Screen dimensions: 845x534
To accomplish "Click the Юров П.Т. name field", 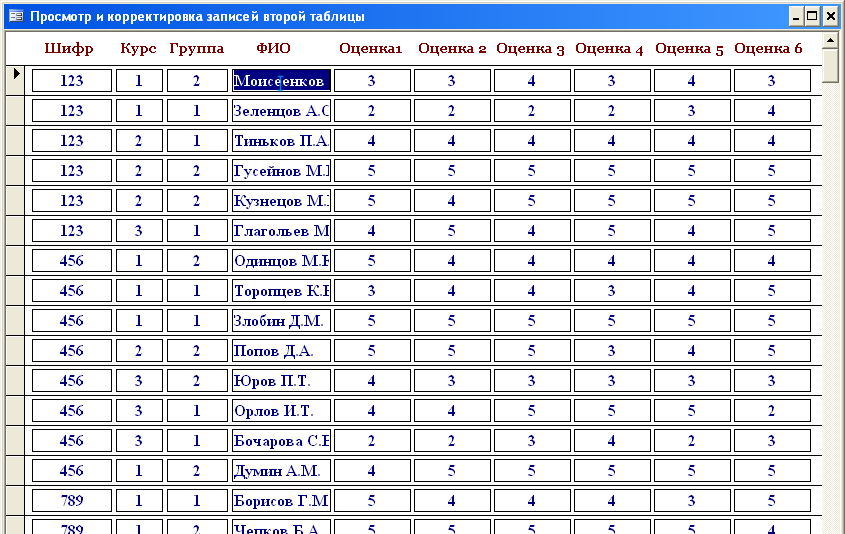I will pos(281,381).
